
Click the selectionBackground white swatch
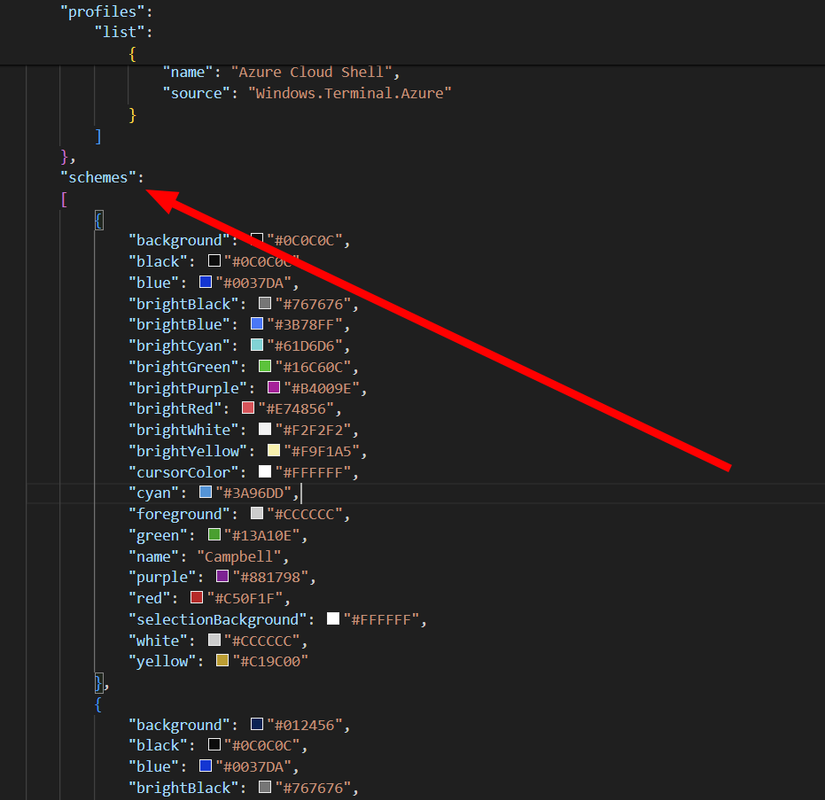click(333, 618)
